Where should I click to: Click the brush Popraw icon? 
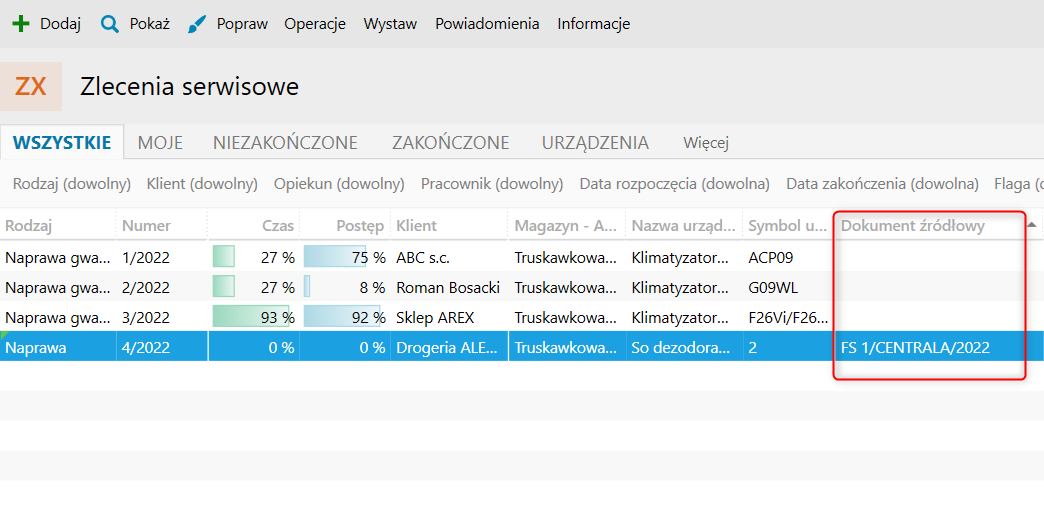click(197, 24)
